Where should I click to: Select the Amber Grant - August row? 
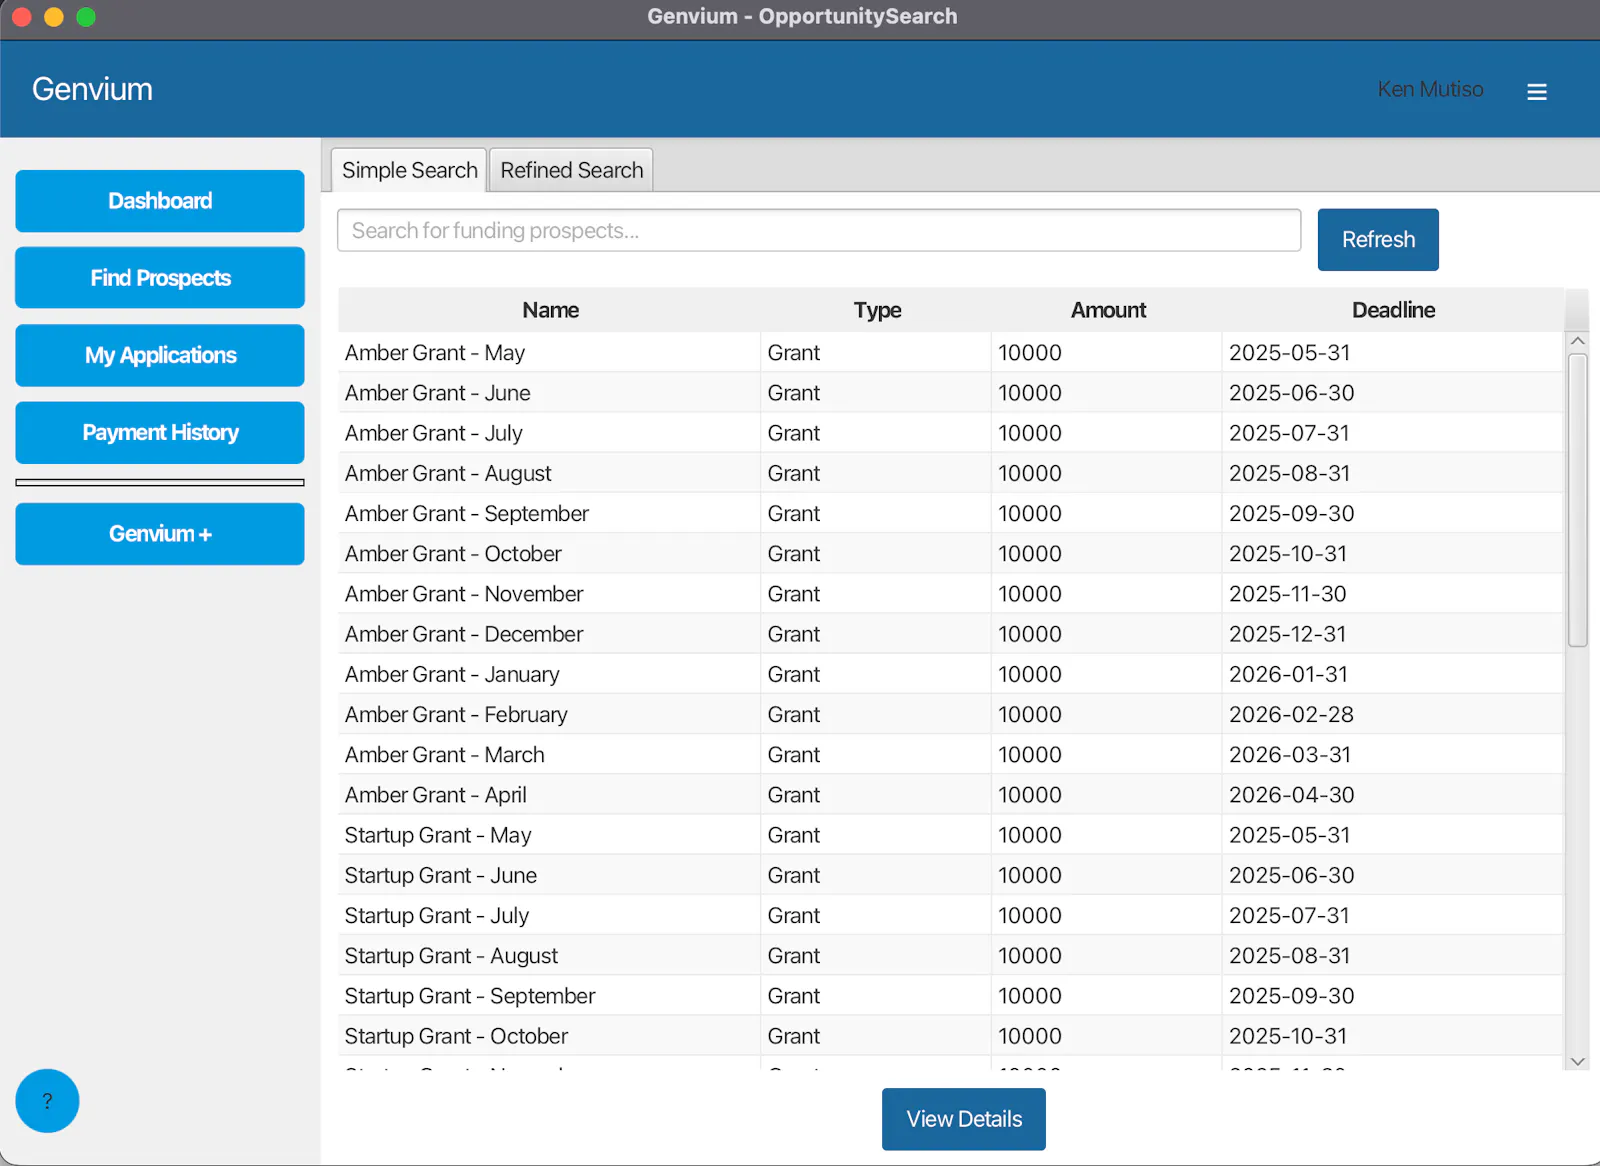[951, 473]
